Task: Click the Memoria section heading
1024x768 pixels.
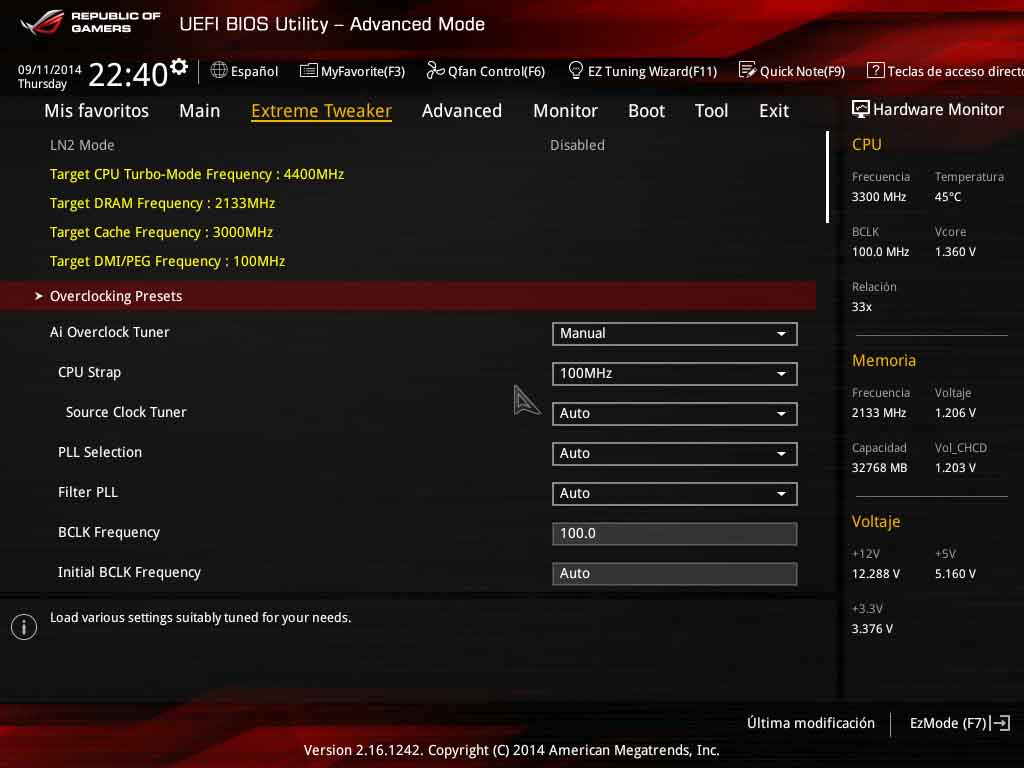Action: coord(884,360)
